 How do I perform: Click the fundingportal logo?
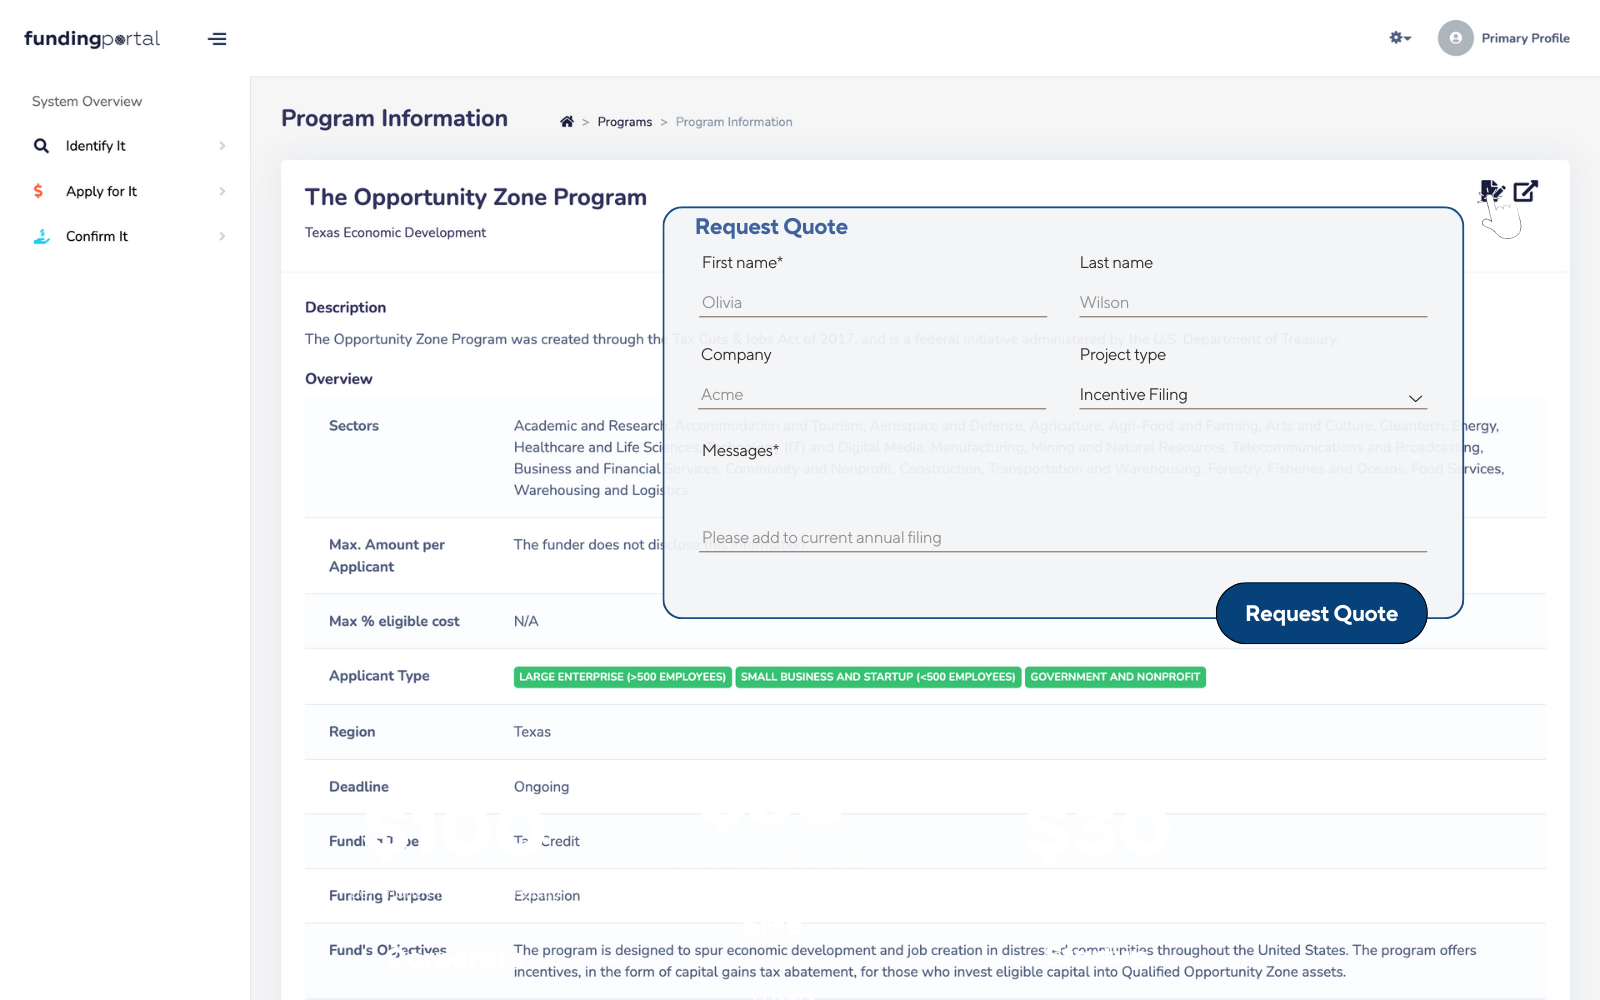pos(91,38)
